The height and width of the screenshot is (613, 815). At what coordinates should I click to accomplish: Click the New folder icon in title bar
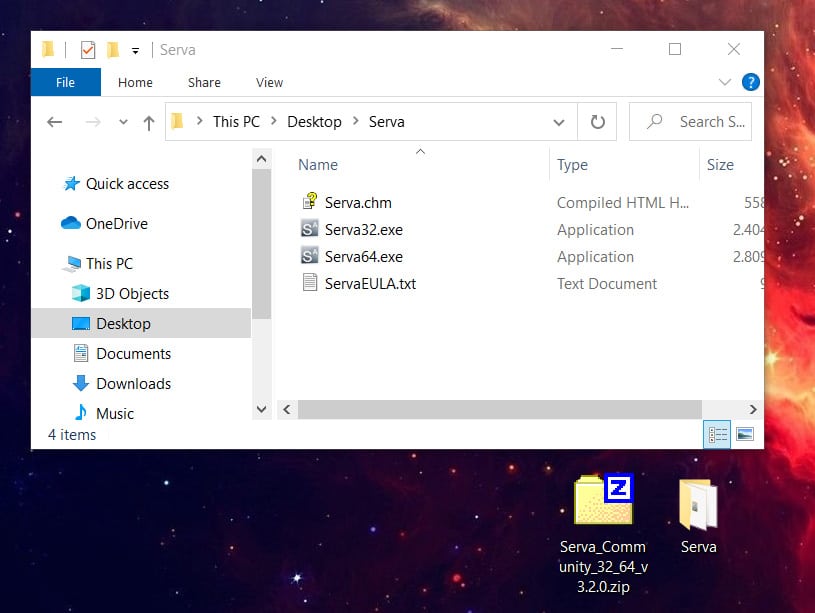[x=112, y=50]
